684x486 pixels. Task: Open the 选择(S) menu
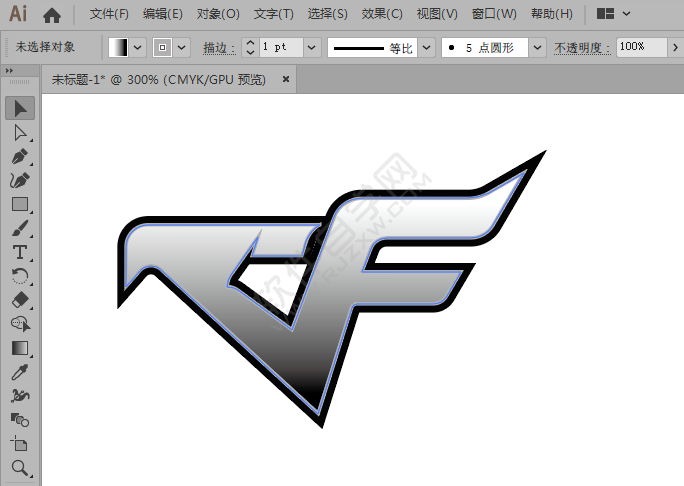click(x=328, y=14)
